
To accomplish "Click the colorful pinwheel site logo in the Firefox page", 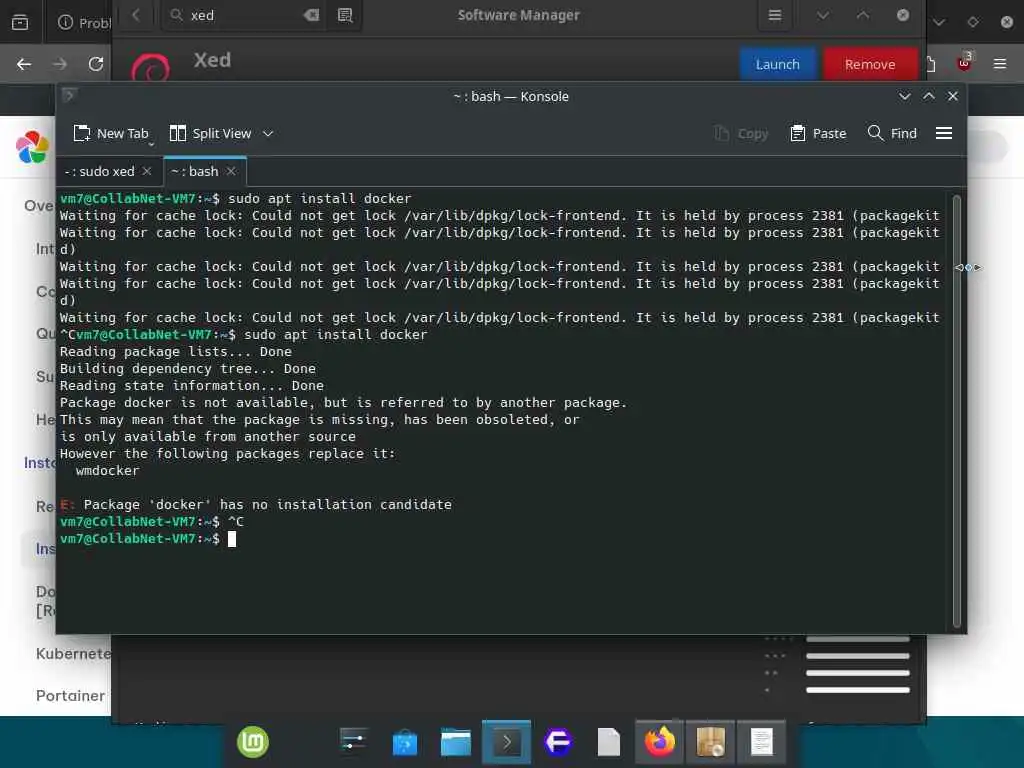I will click(x=33, y=146).
